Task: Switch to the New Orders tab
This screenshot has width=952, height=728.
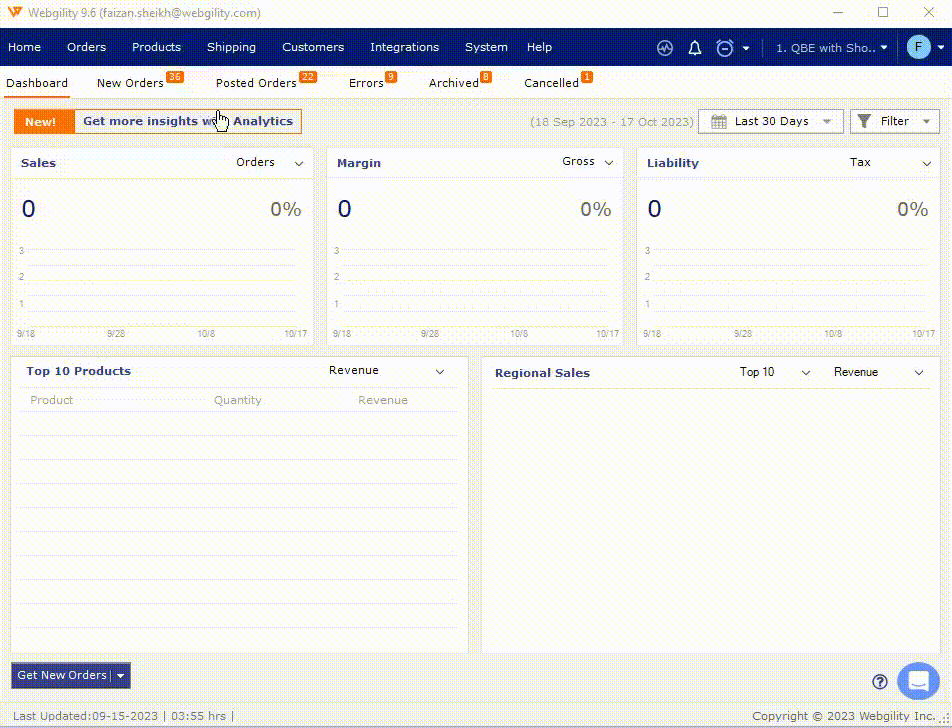Action: click(x=130, y=83)
